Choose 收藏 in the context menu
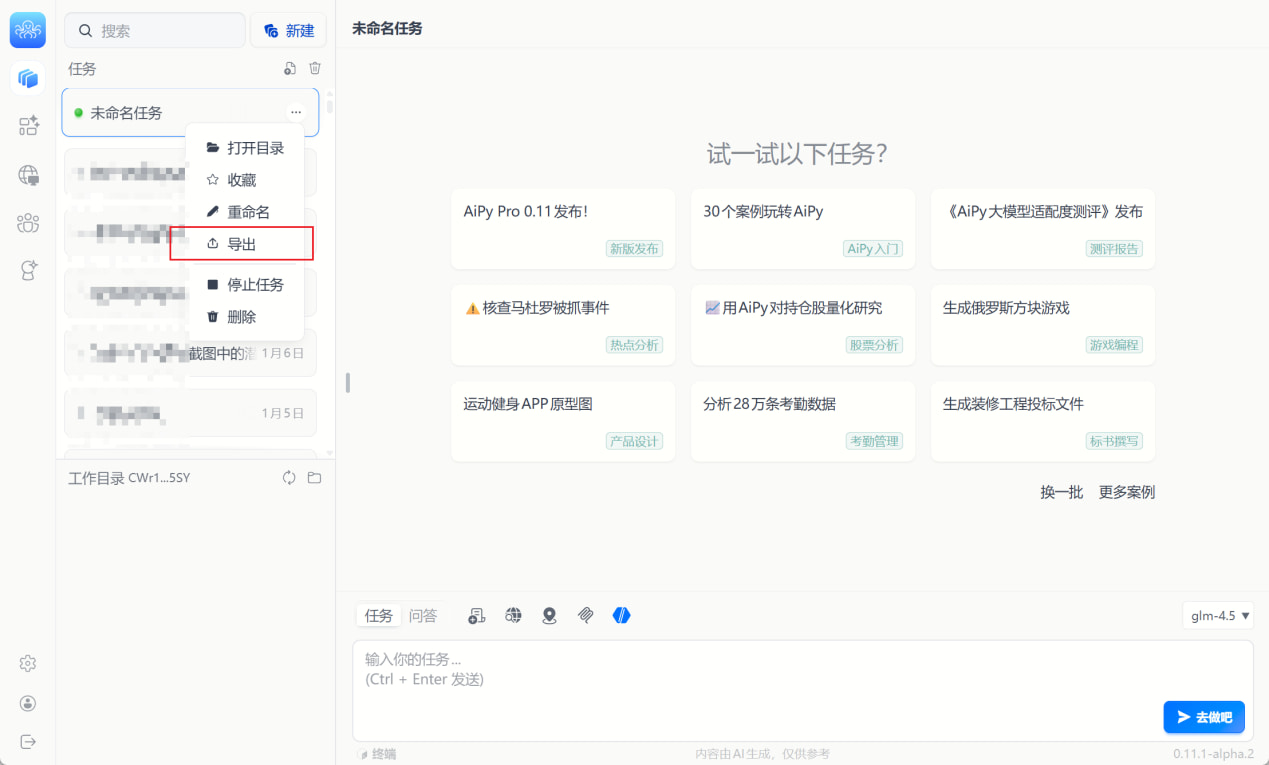 [x=245, y=180]
